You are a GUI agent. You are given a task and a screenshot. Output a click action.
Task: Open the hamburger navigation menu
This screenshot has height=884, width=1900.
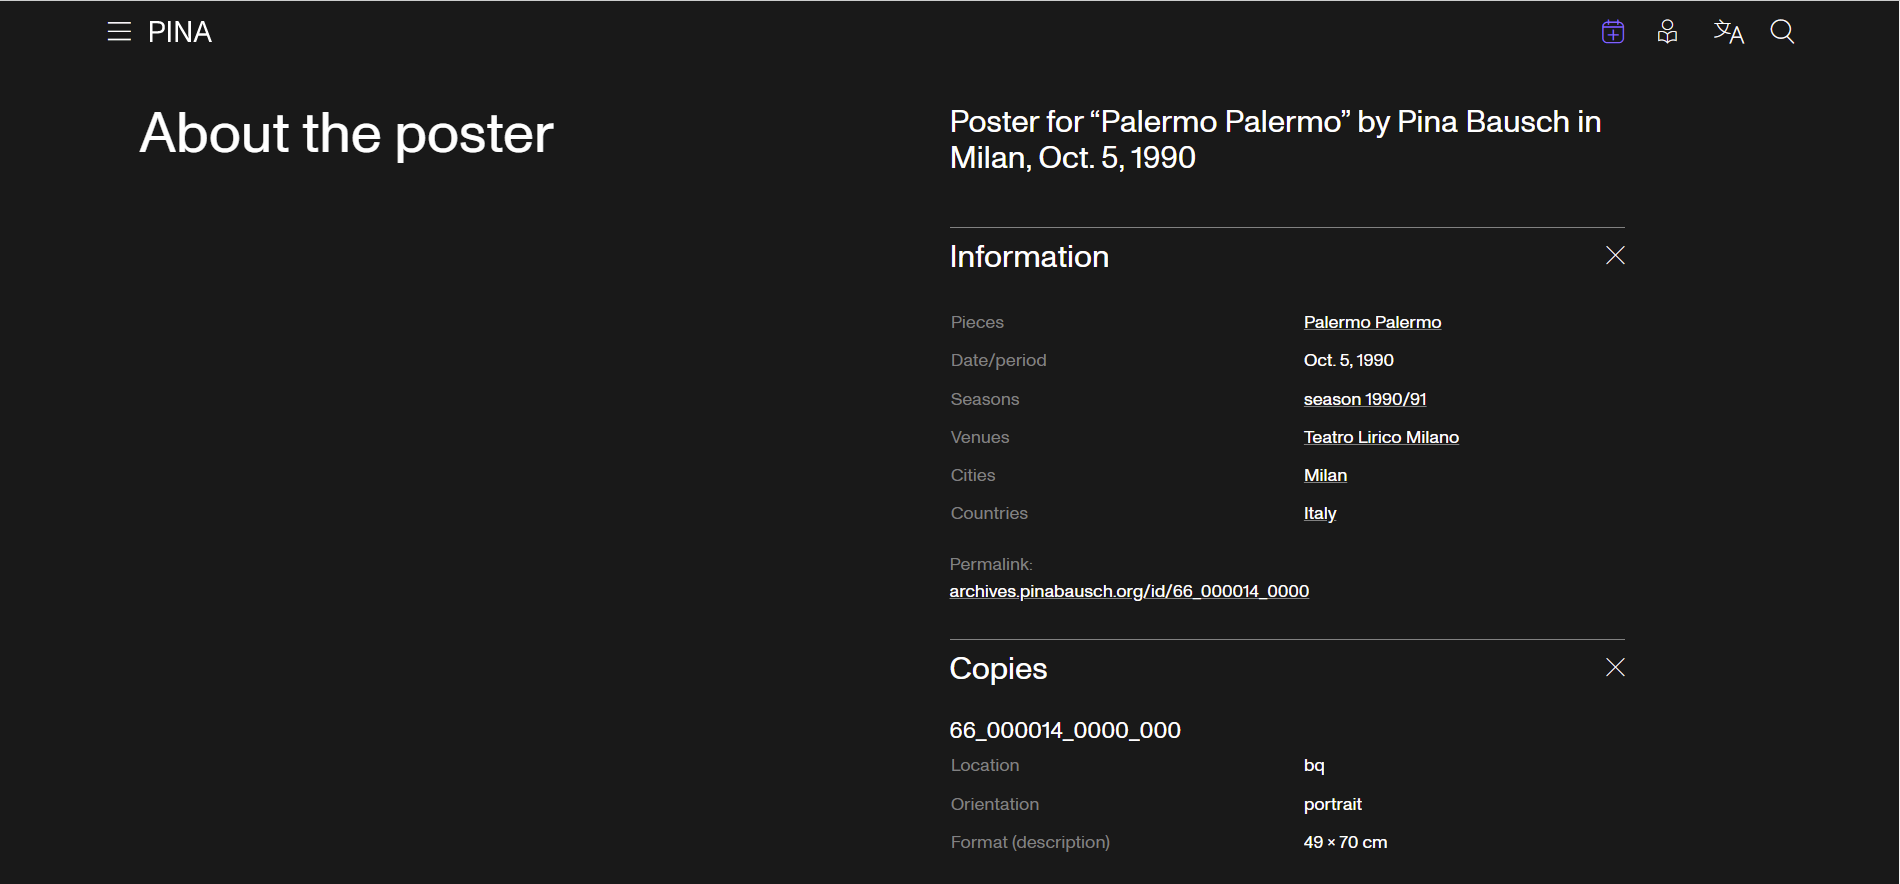pos(119,32)
